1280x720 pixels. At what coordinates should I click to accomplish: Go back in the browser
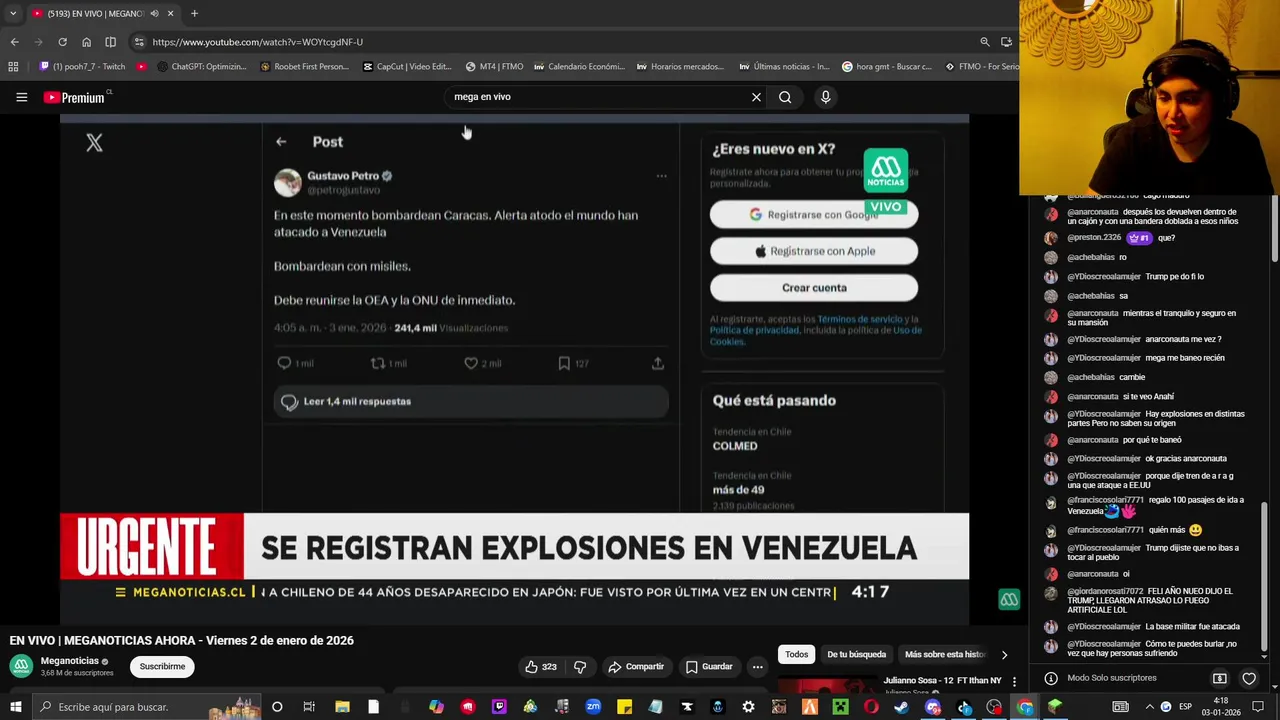click(x=14, y=42)
